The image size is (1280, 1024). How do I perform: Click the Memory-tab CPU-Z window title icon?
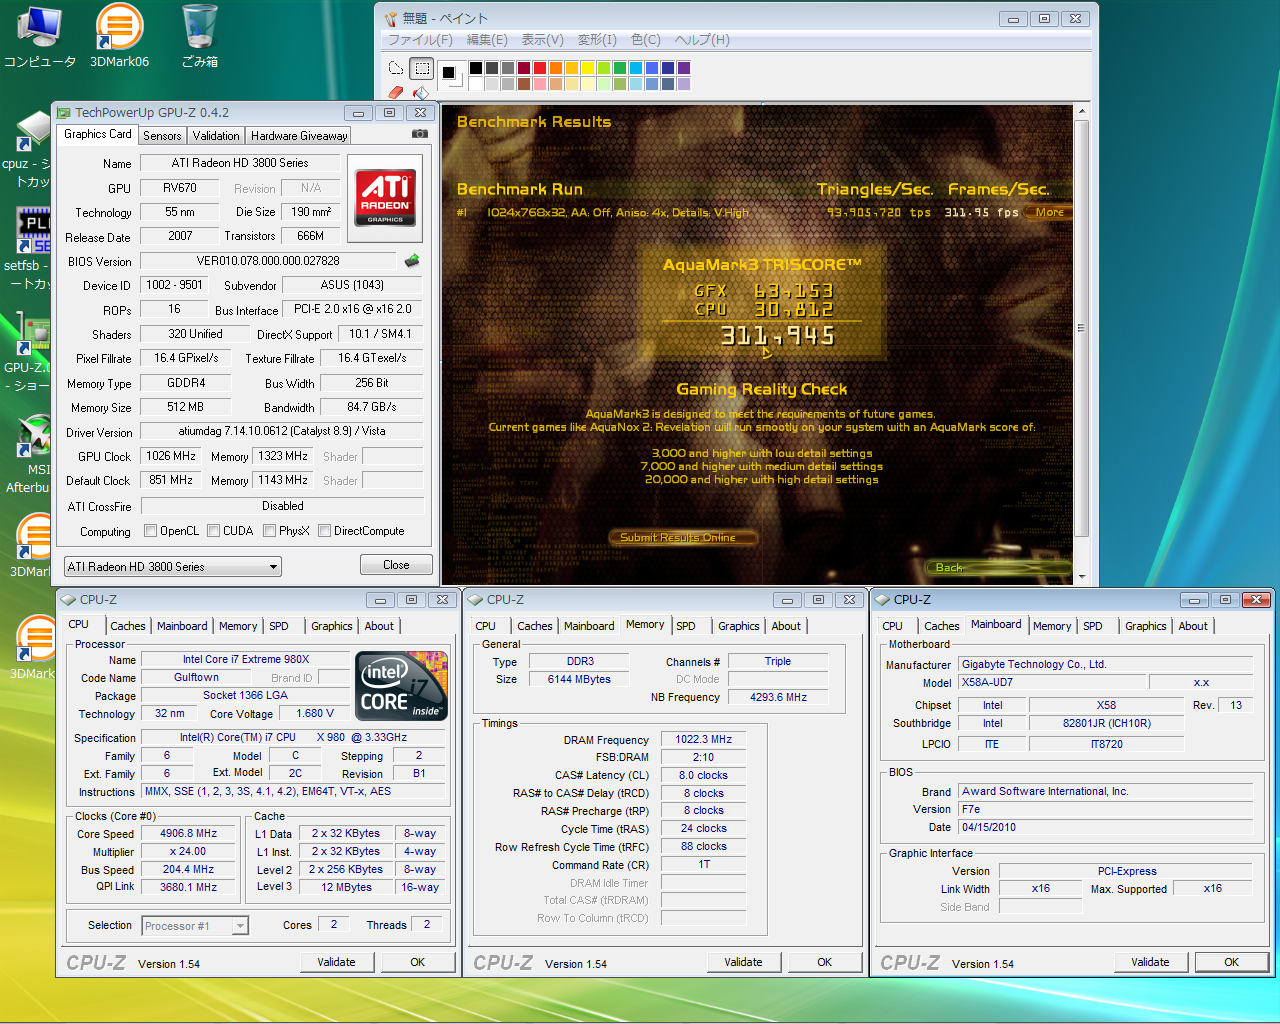476,600
